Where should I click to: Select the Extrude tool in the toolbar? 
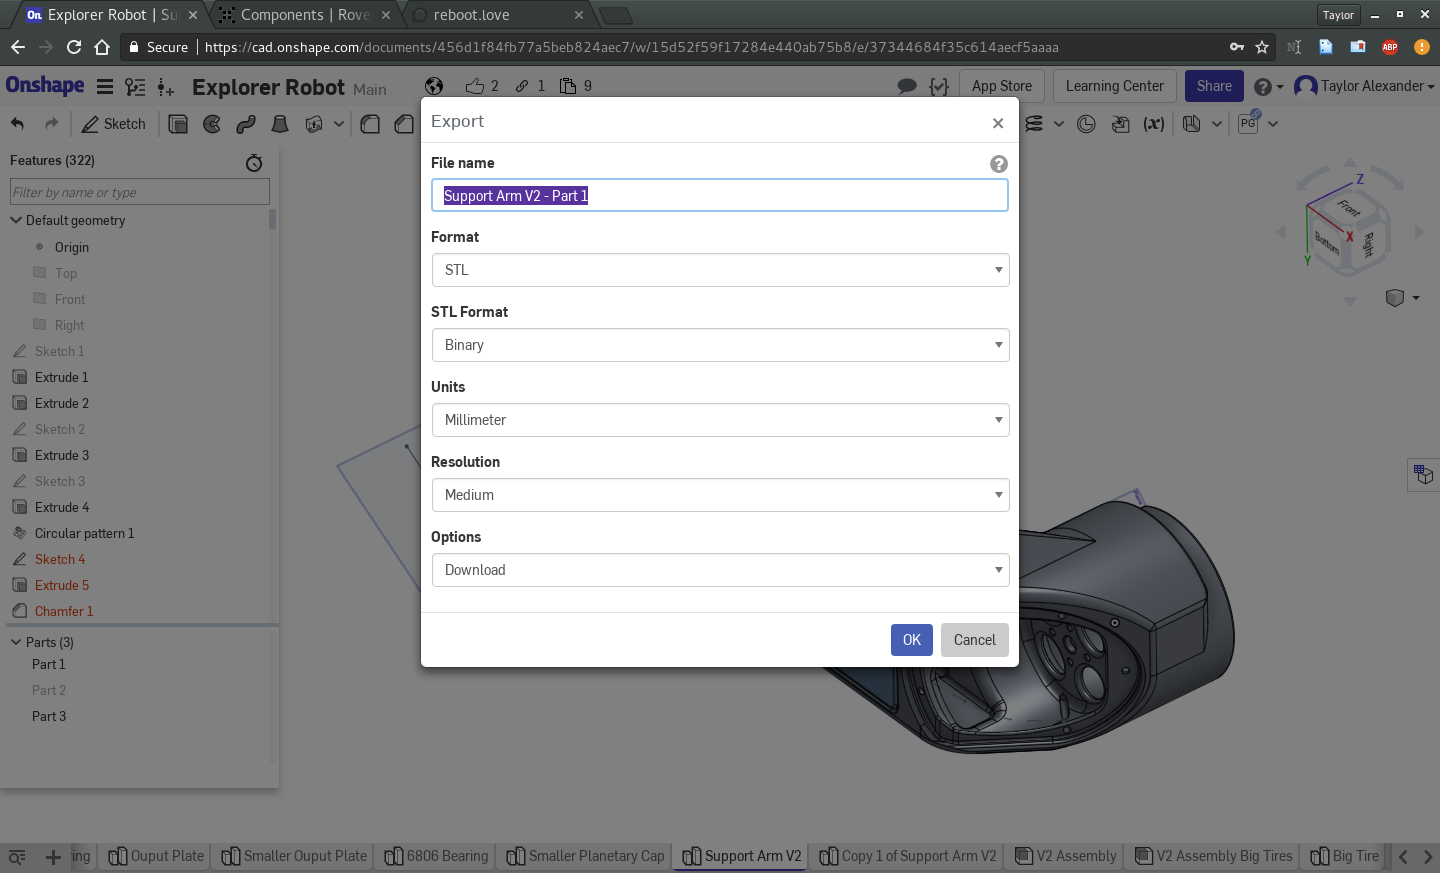(178, 124)
